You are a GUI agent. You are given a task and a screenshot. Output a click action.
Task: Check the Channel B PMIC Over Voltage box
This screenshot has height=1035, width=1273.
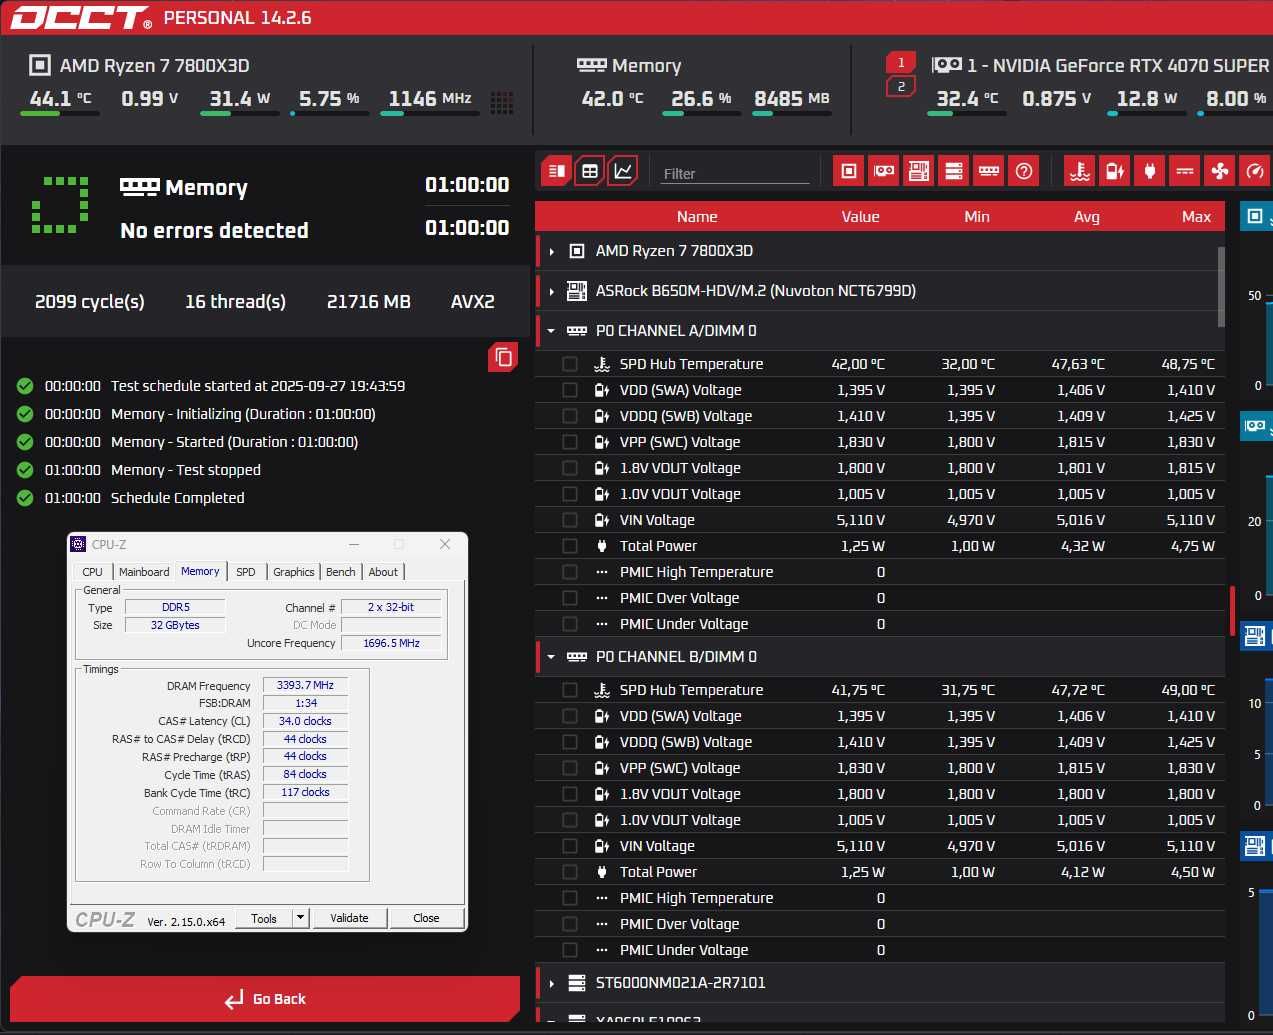[570, 924]
